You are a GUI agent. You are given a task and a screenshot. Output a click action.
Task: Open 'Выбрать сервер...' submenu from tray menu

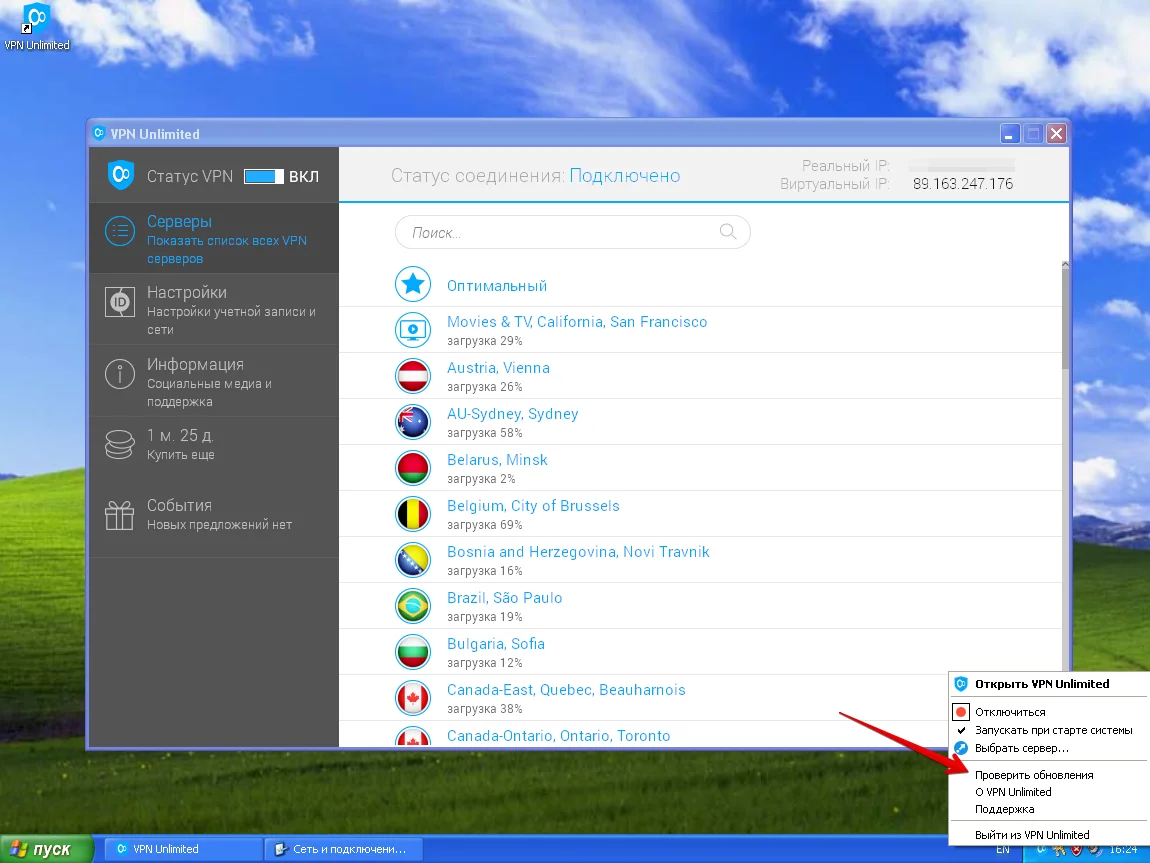(x=1021, y=748)
